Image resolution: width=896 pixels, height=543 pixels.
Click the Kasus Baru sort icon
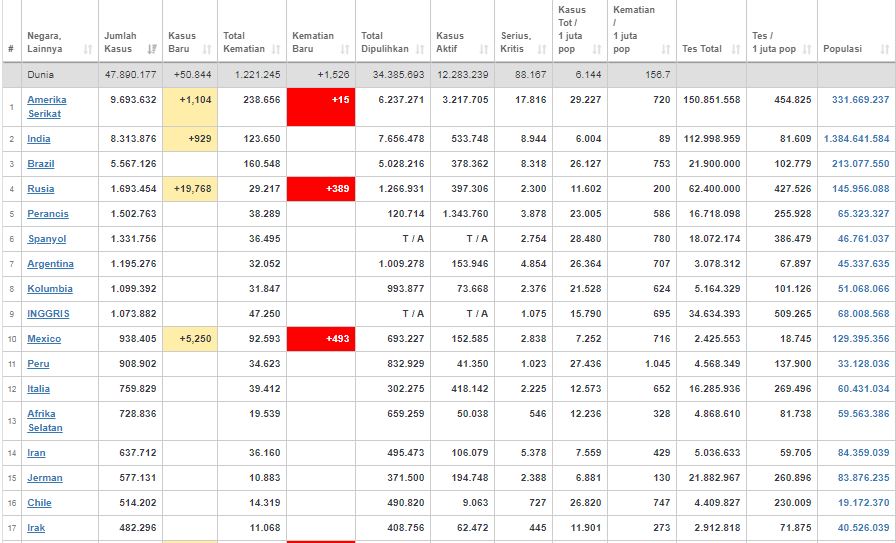(207, 49)
